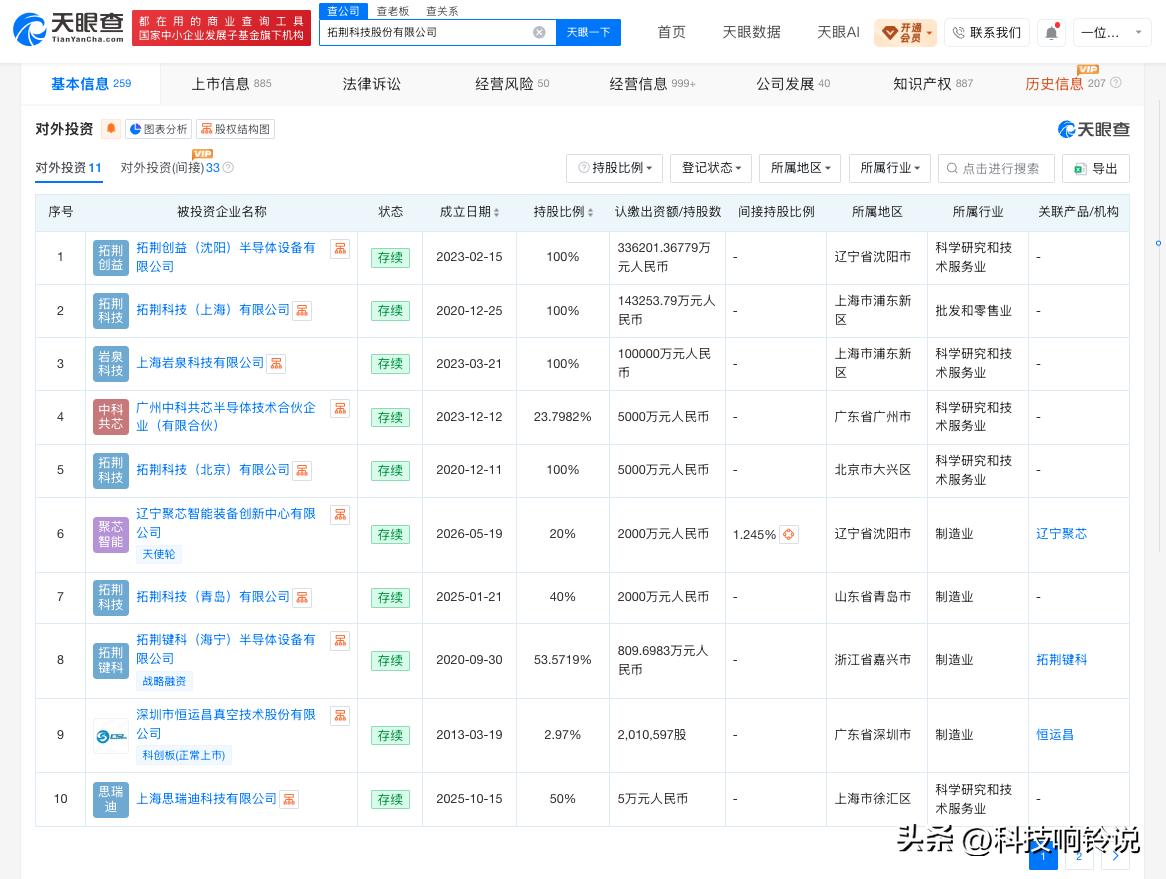
Task: Click the diamond VIP 开通会员 button
Action: pyautogui.click(x=905, y=33)
